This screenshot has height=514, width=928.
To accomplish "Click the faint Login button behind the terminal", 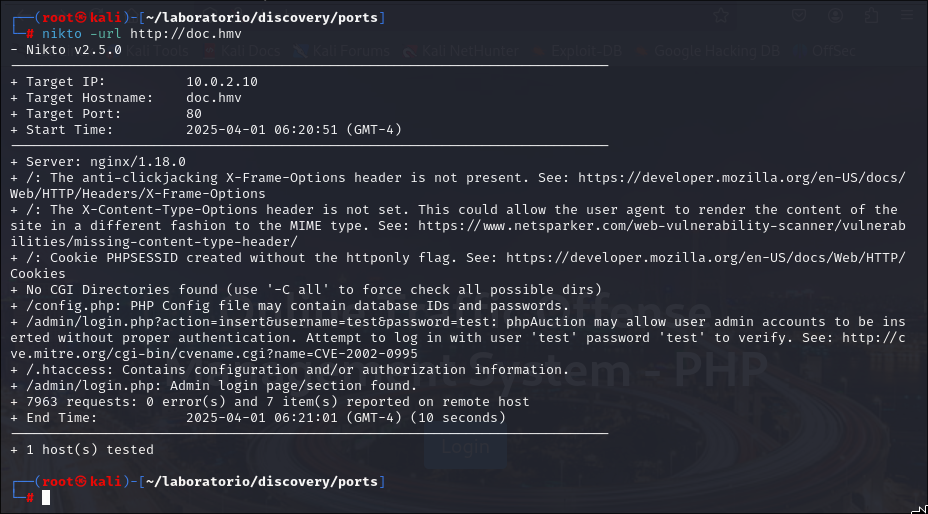I will (466, 446).
